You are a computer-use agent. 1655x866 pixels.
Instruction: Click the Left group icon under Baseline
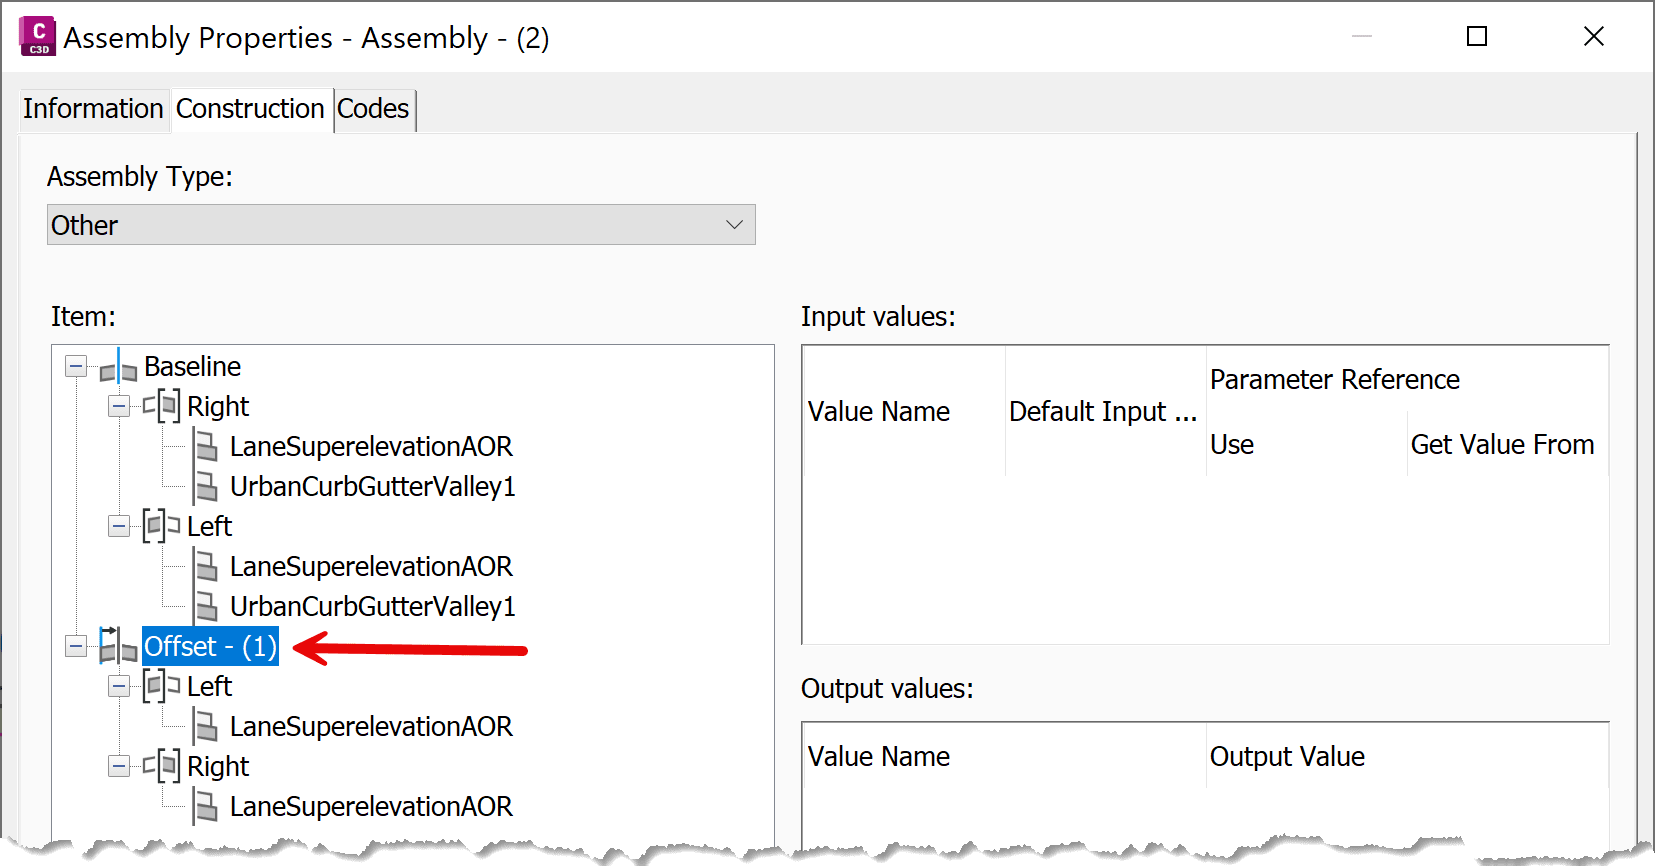pos(162,526)
